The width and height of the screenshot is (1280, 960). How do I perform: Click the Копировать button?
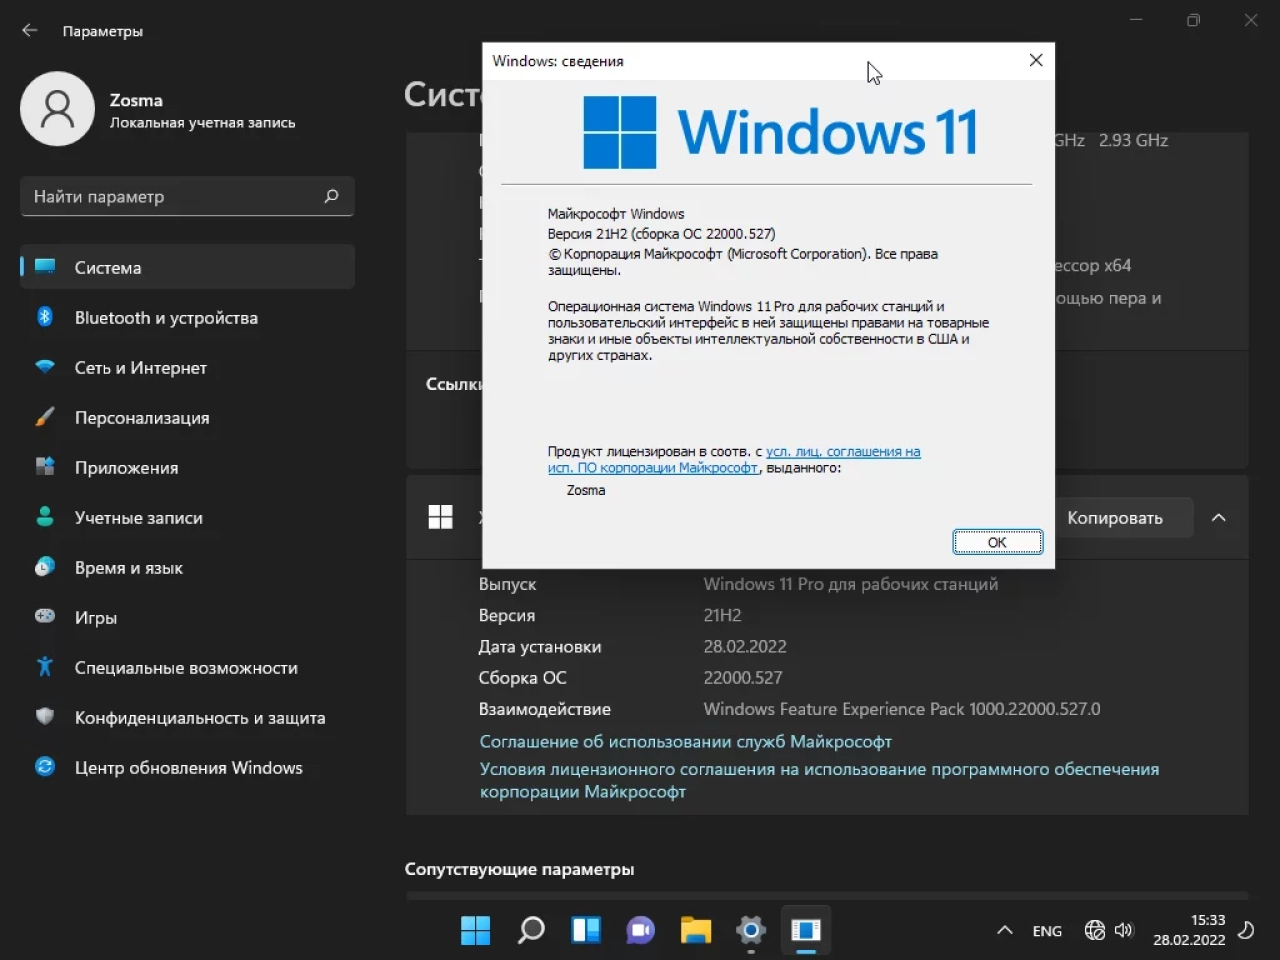coord(1115,517)
